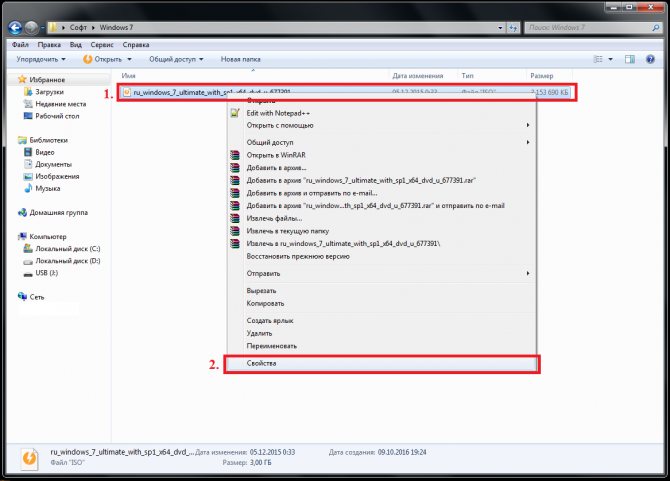Open the Help question mark icon
This screenshot has height=481, width=670.
[650, 59]
